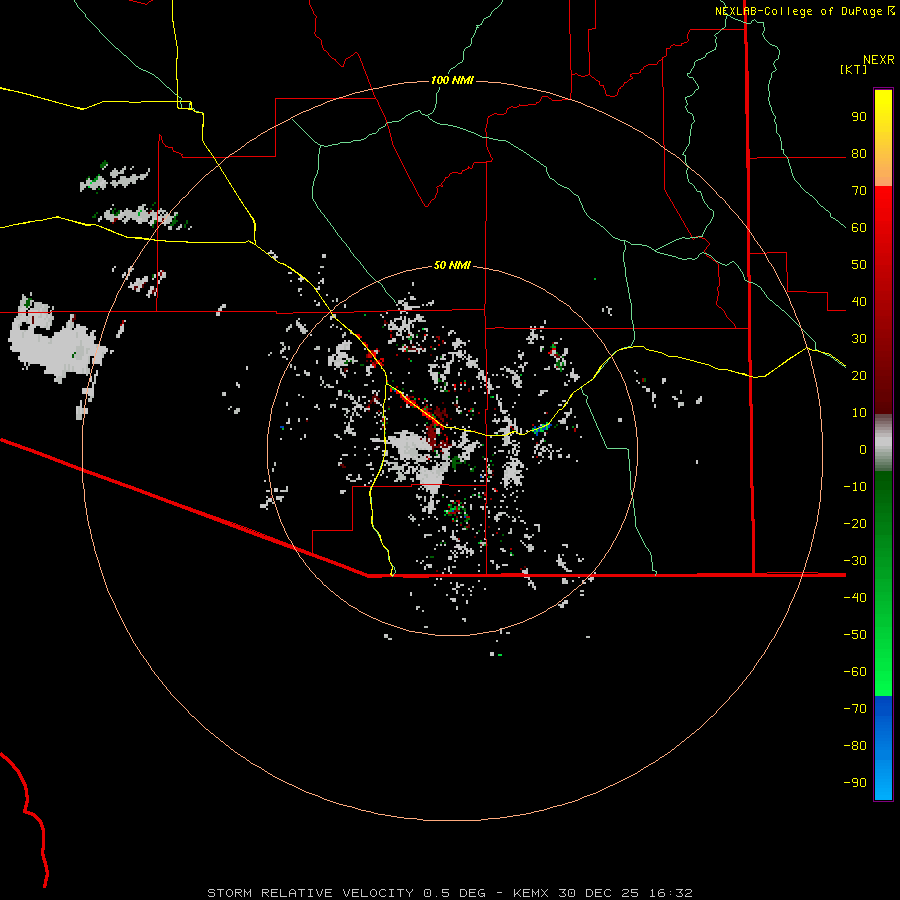Click the 90 value on the velocity scale

click(859, 117)
